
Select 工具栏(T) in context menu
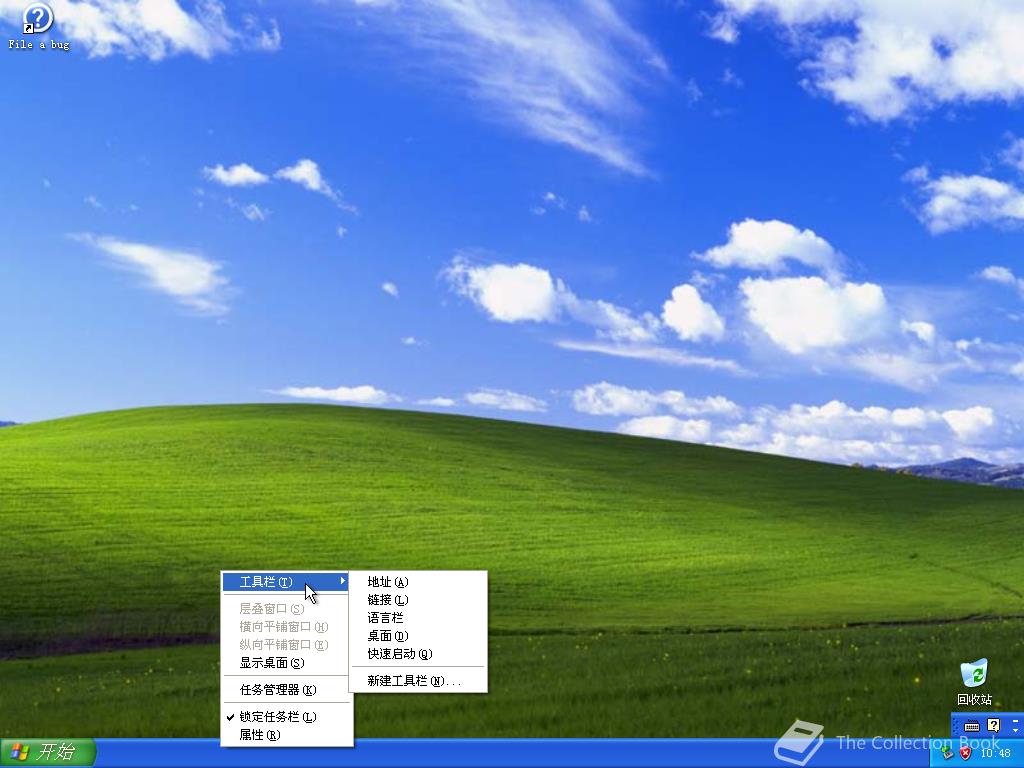pos(285,582)
